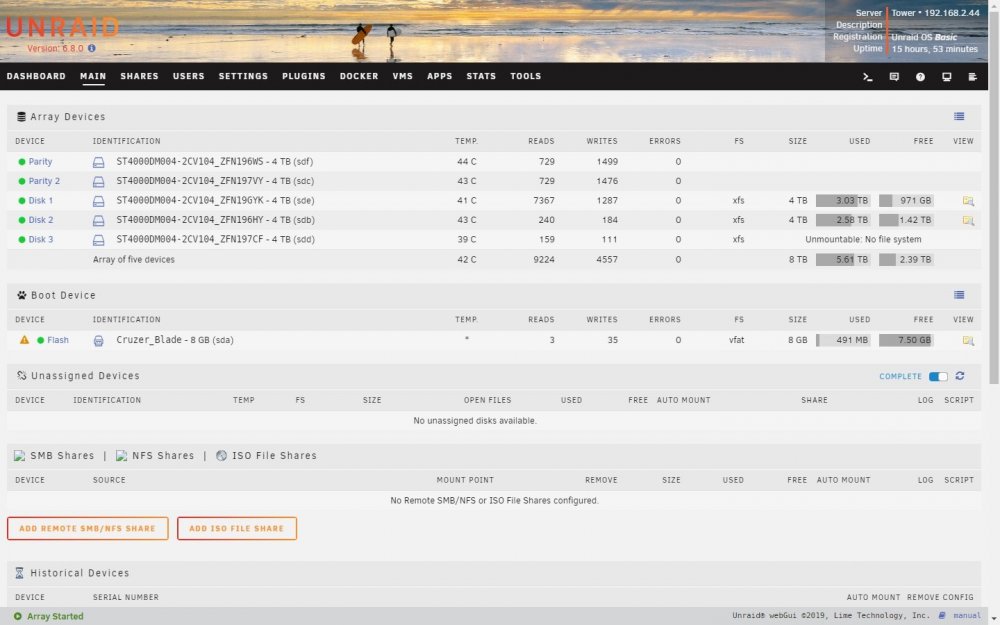The width and height of the screenshot is (1000, 625).
Task: Open the system log icon in top bar
Action: point(973,77)
